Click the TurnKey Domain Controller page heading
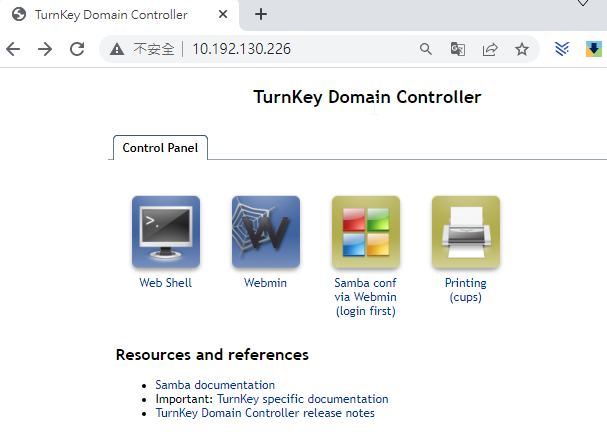The width and height of the screenshot is (607, 444). point(367,97)
